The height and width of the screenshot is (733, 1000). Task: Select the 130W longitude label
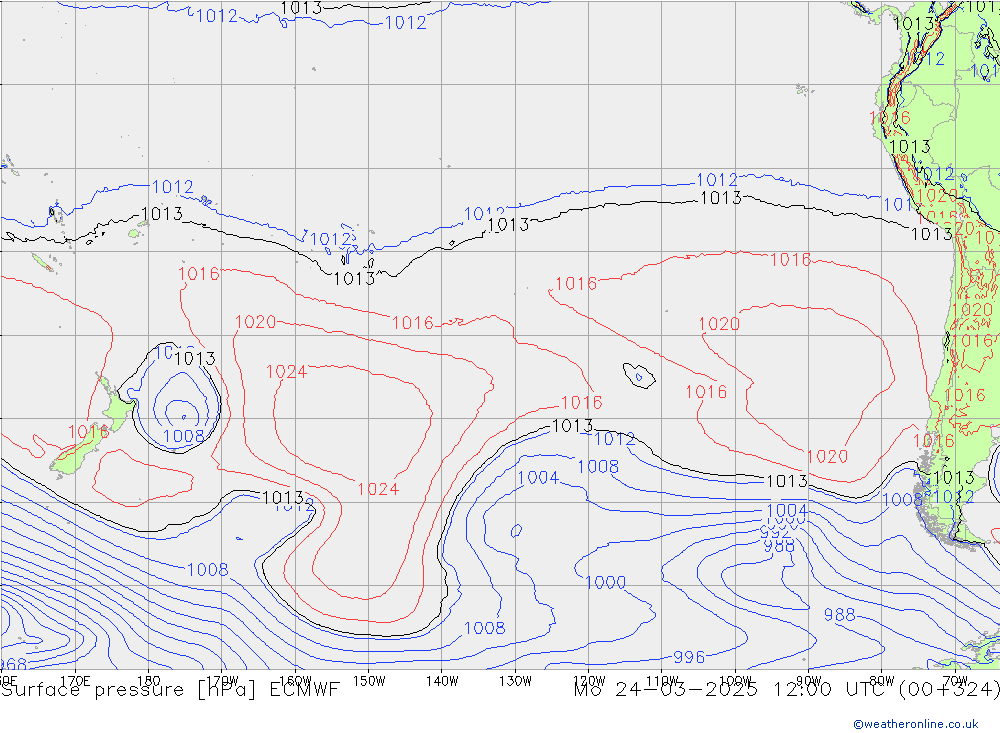coord(515,681)
